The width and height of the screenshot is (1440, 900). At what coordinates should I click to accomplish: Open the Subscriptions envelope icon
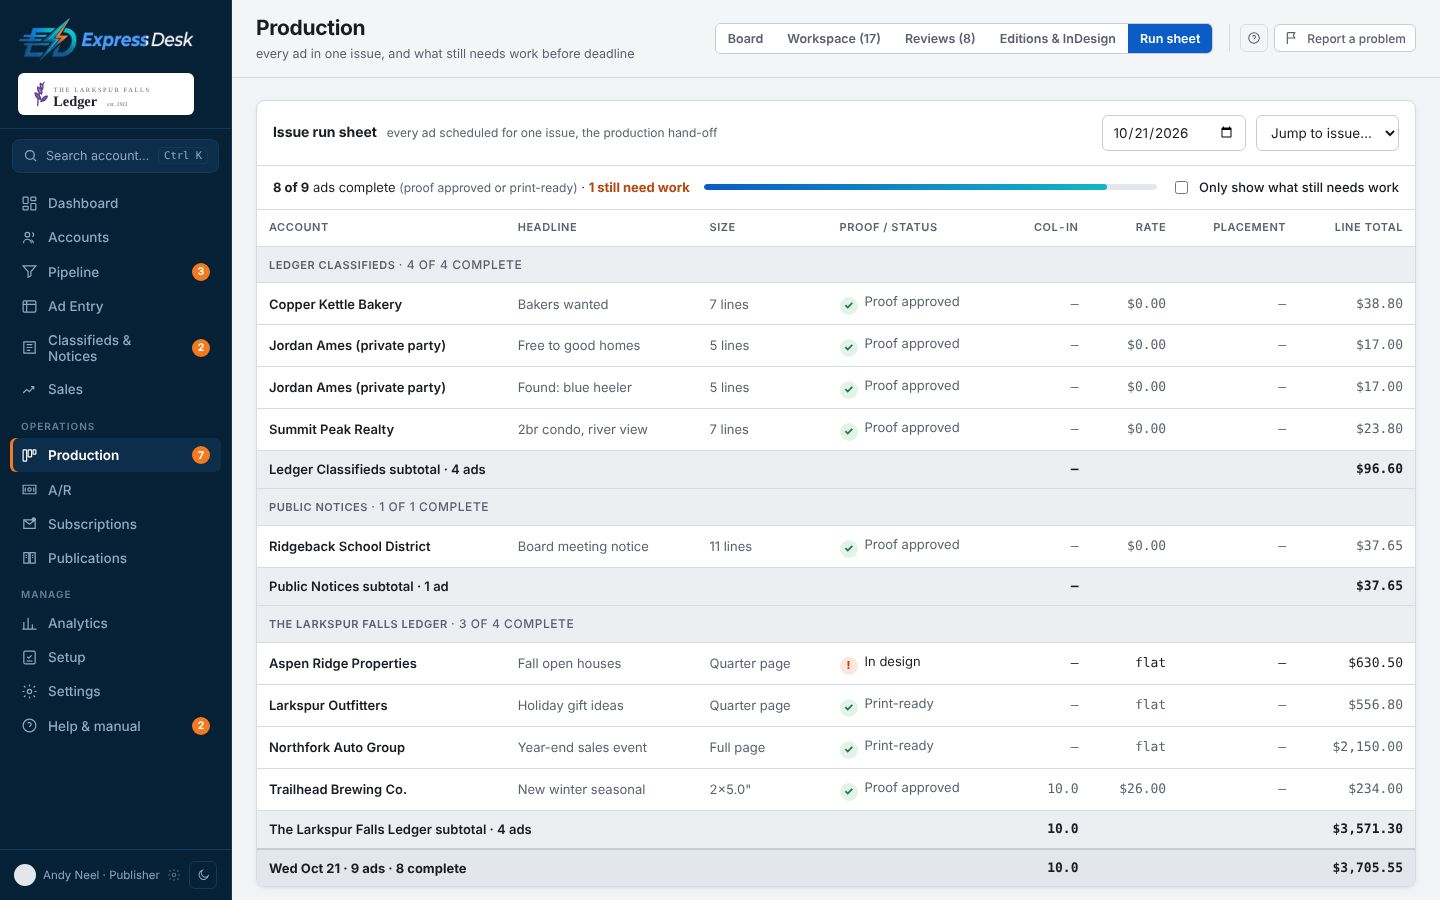(29, 524)
